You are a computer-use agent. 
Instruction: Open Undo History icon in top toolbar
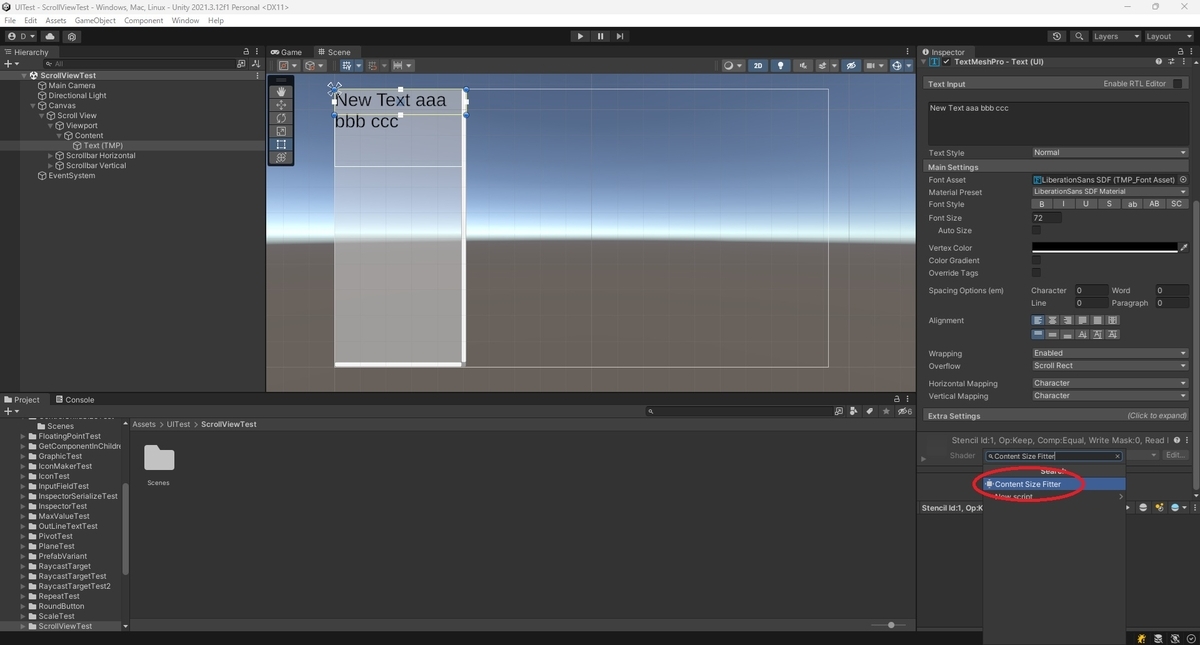coord(1057,36)
